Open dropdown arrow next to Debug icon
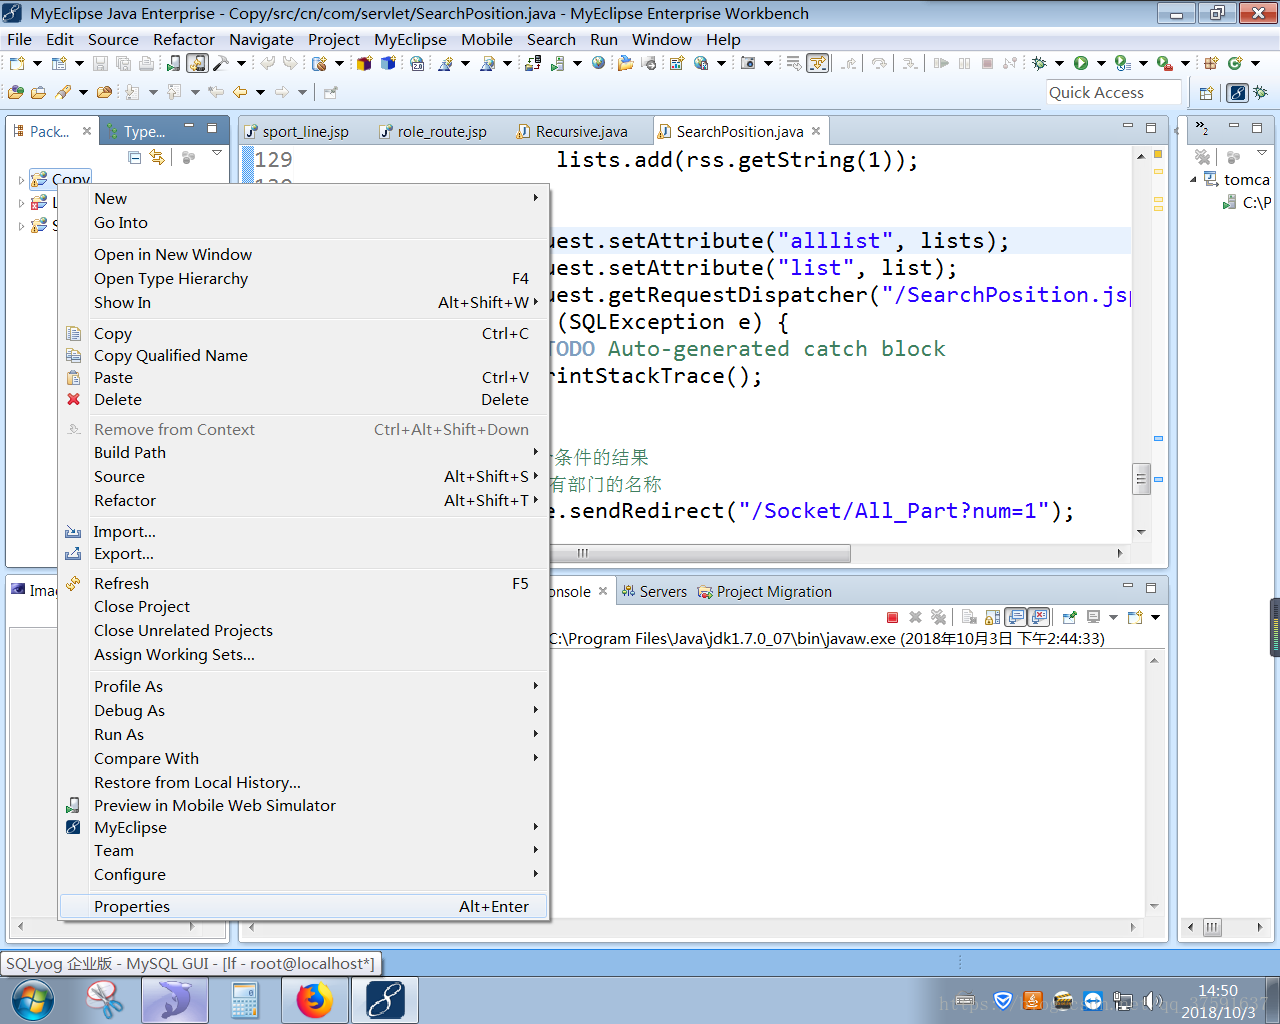1280x1024 pixels. click(1059, 63)
